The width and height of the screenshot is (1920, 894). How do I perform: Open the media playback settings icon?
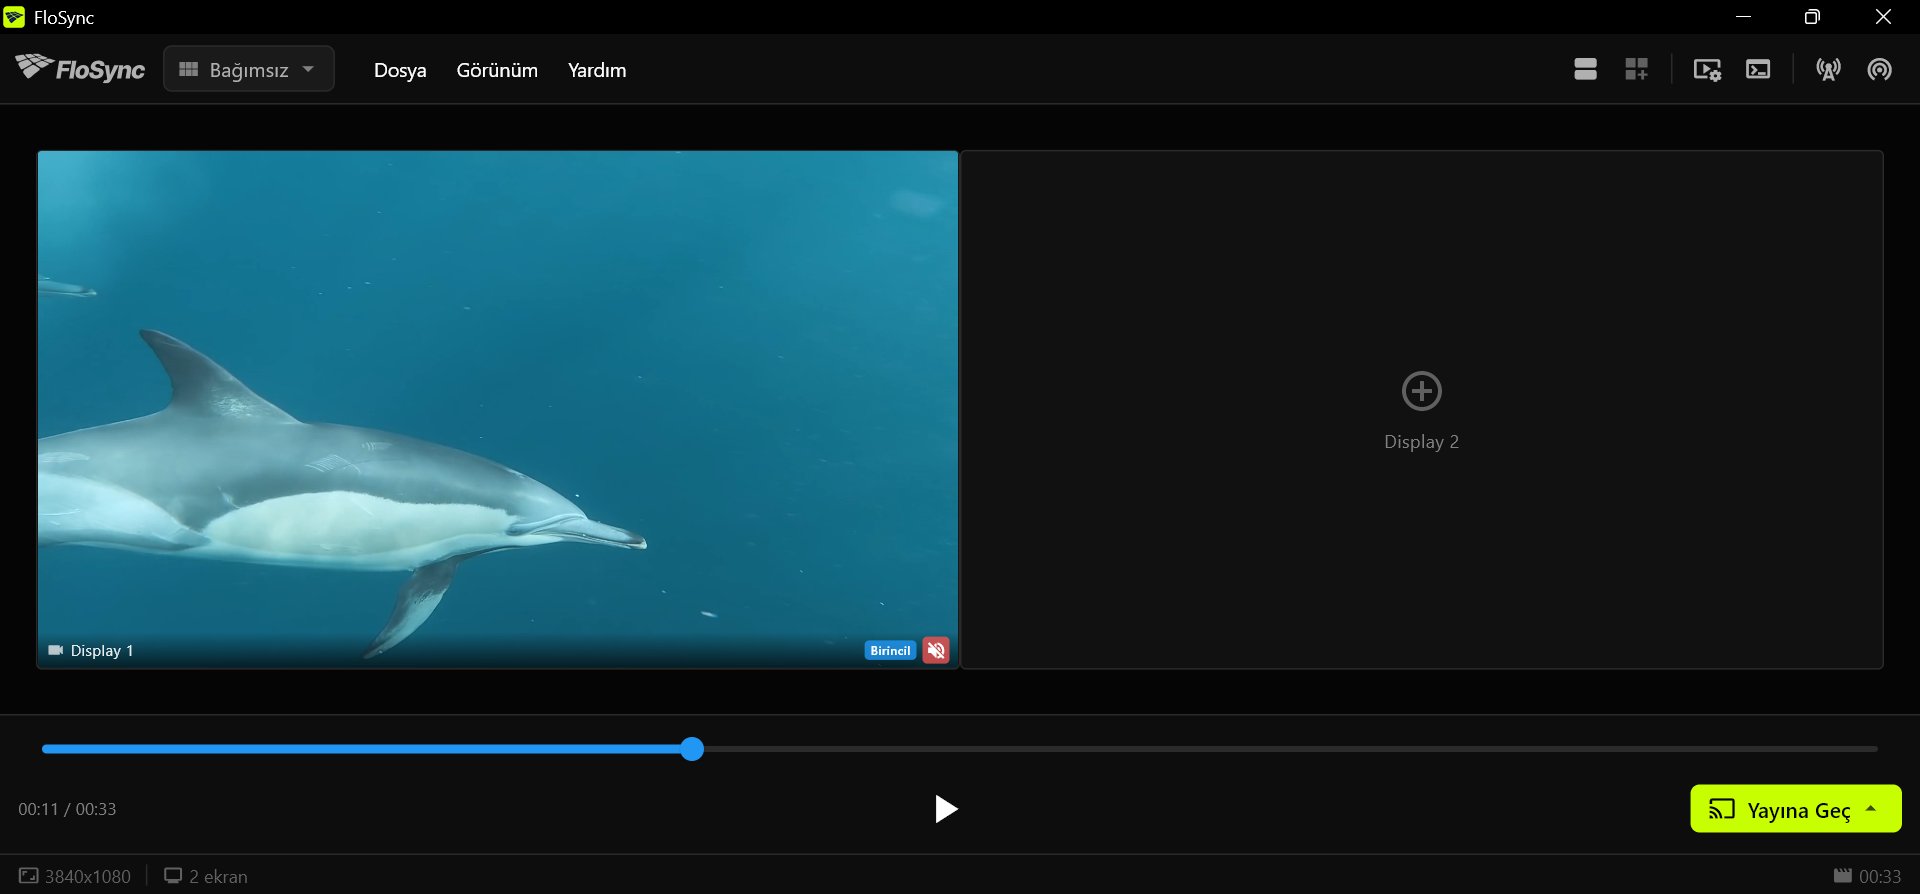pos(1707,69)
